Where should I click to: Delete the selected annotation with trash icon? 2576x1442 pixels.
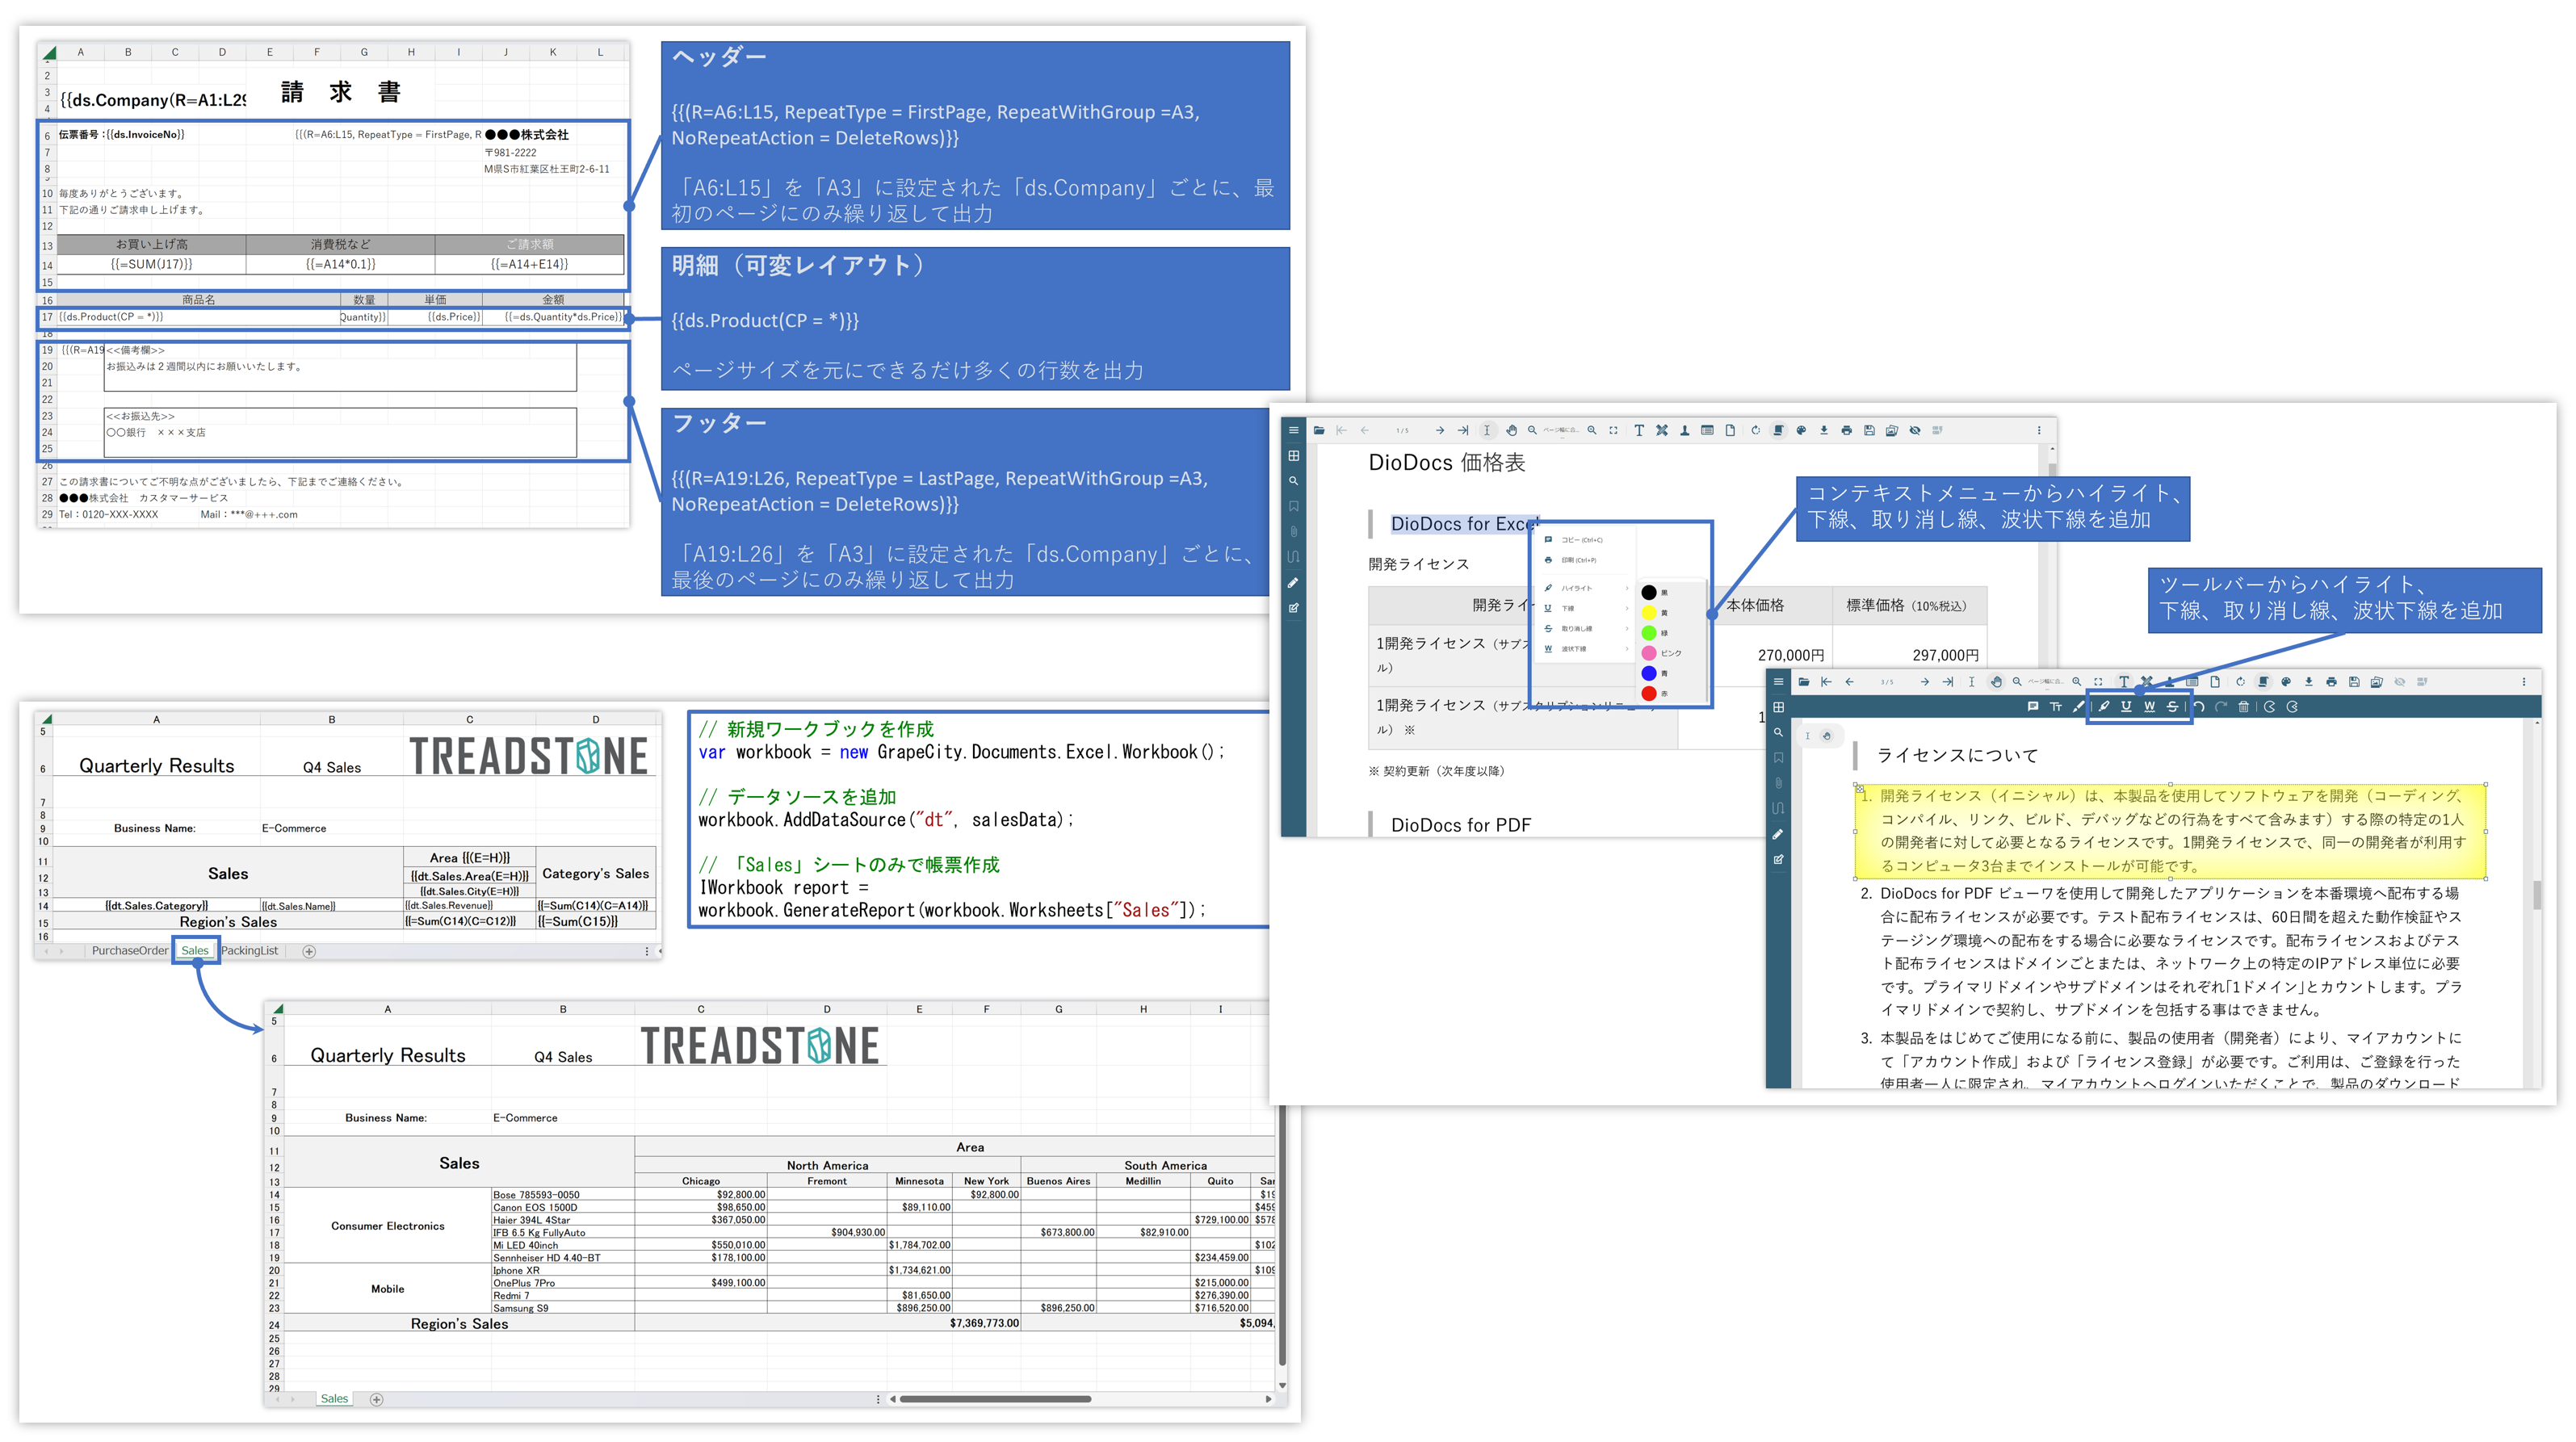(2243, 707)
